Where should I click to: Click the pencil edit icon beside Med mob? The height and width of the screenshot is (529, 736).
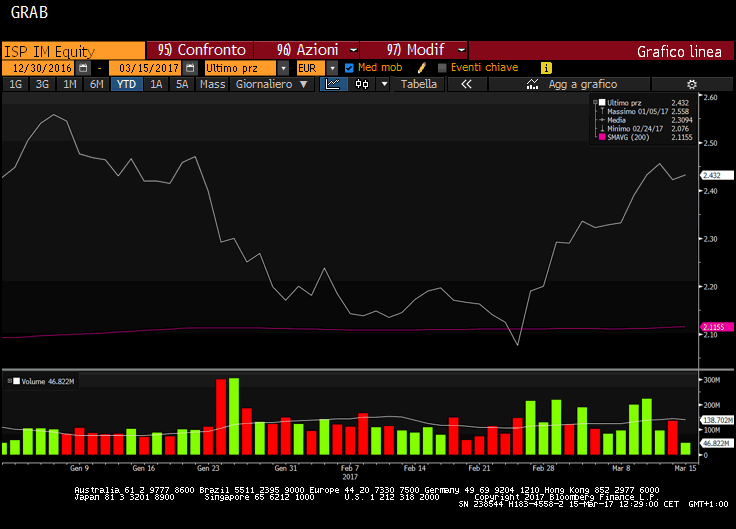[423, 67]
